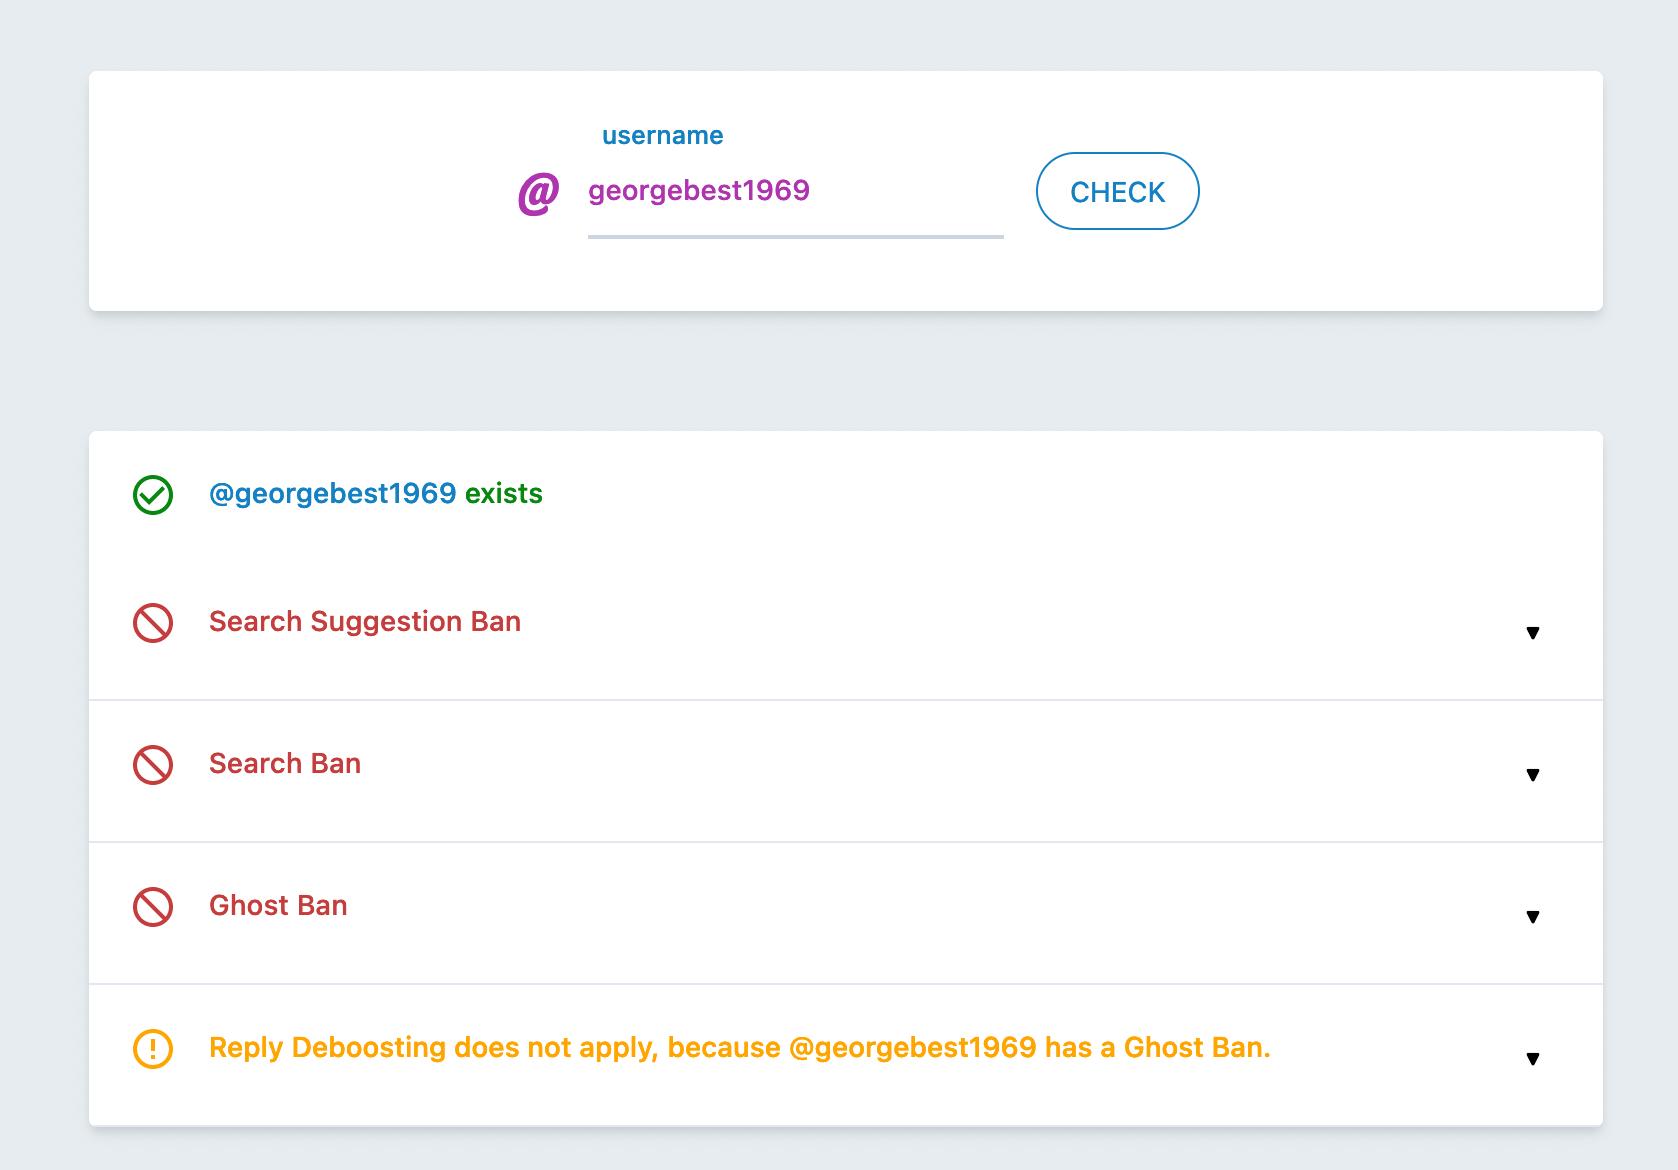1678x1170 pixels.
Task: Click the Search Suggestion Ban prohibited icon
Action: (x=153, y=623)
